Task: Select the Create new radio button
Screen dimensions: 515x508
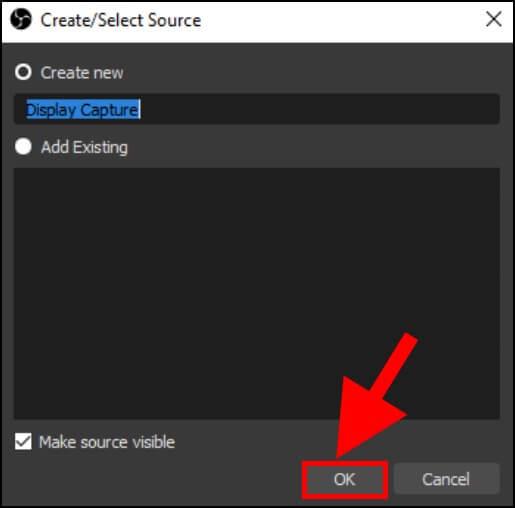Action: pos(23,72)
